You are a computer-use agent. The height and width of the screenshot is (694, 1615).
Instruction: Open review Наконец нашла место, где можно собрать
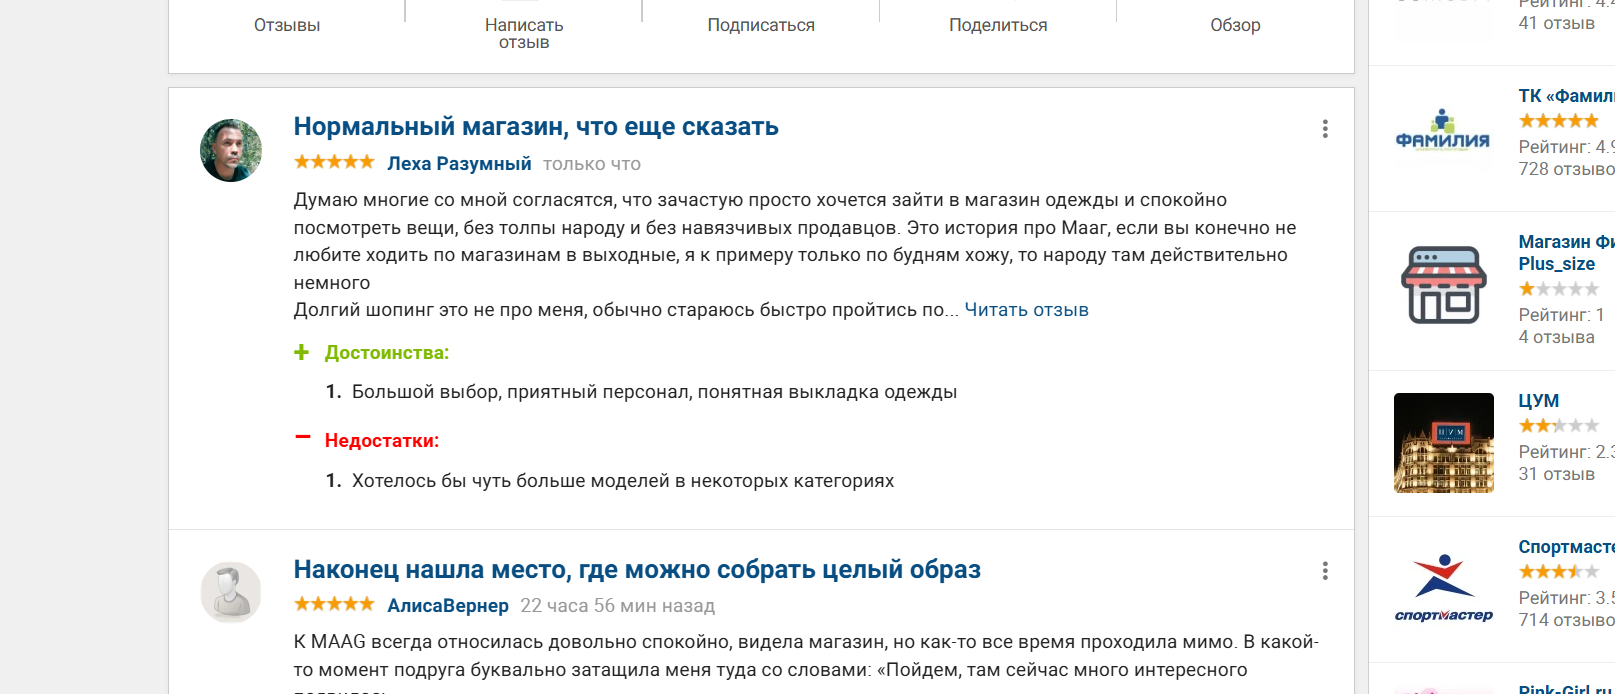point(637,570)
